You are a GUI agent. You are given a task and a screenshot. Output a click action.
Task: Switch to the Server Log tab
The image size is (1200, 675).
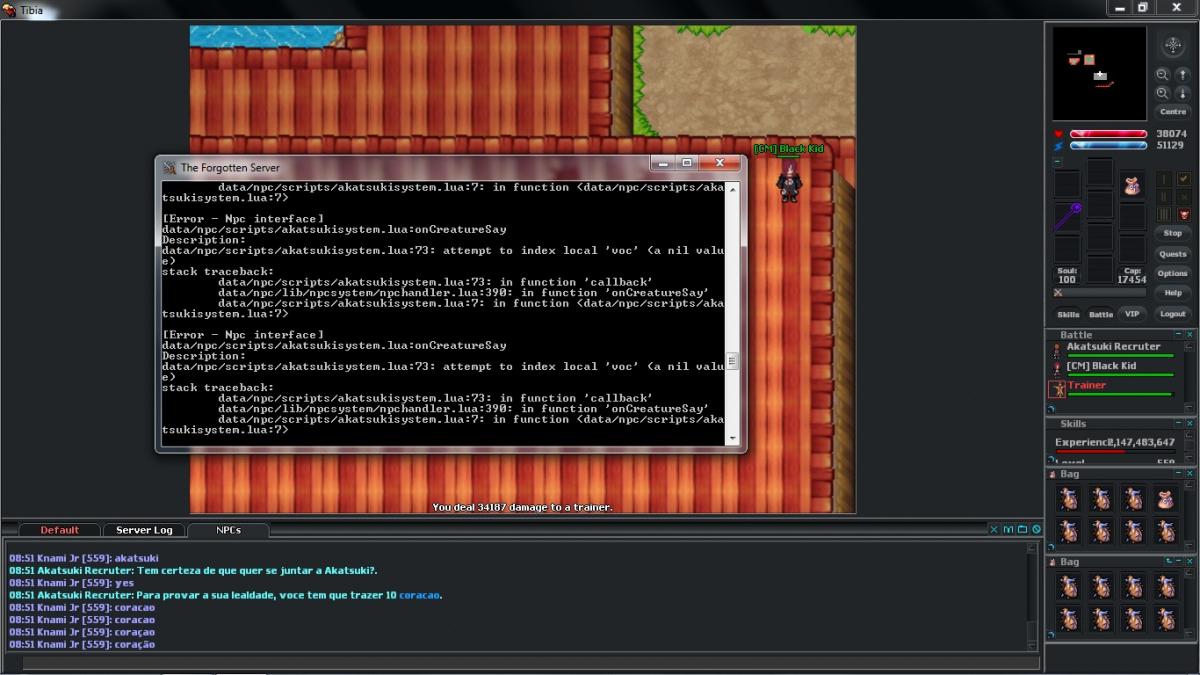pyautogui.click(x=144, y=530)
